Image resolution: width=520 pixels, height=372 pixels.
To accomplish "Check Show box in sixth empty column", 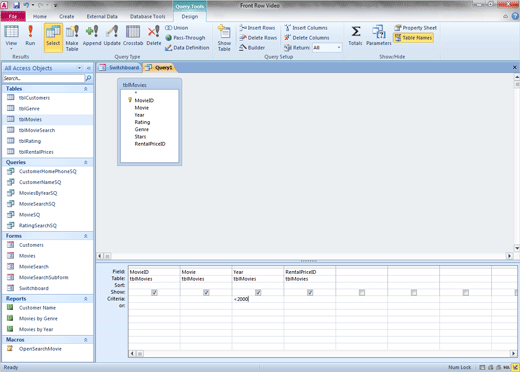I will [x=414, y=292].
